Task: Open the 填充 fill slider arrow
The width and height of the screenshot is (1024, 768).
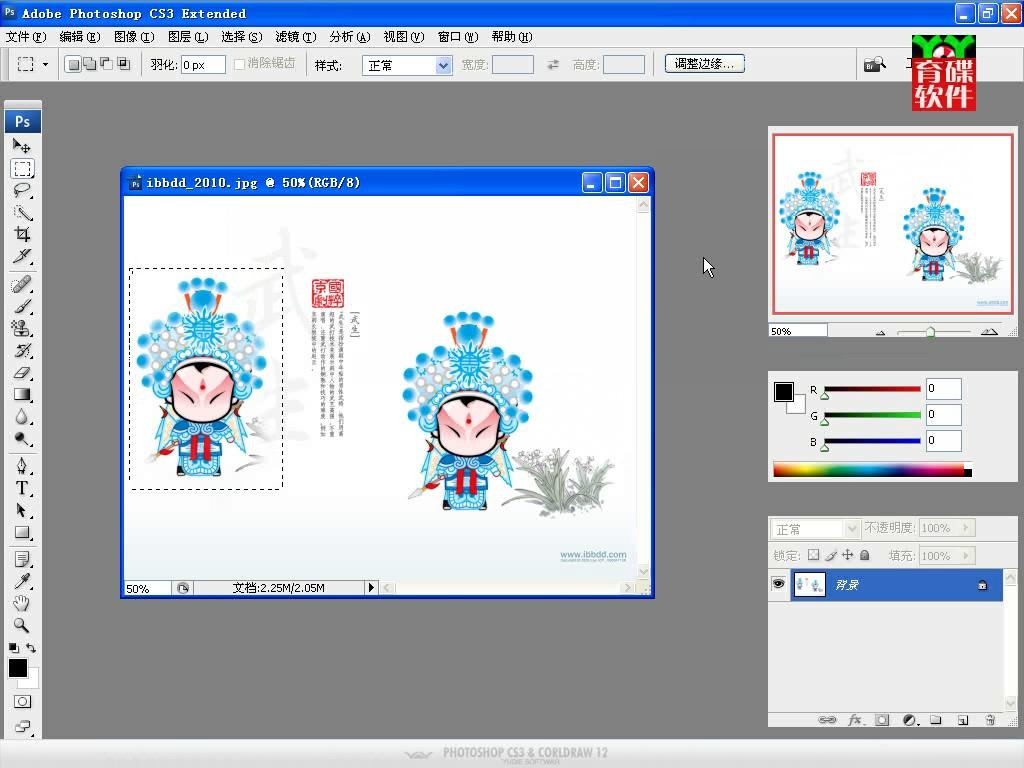Action: [966, 556]
